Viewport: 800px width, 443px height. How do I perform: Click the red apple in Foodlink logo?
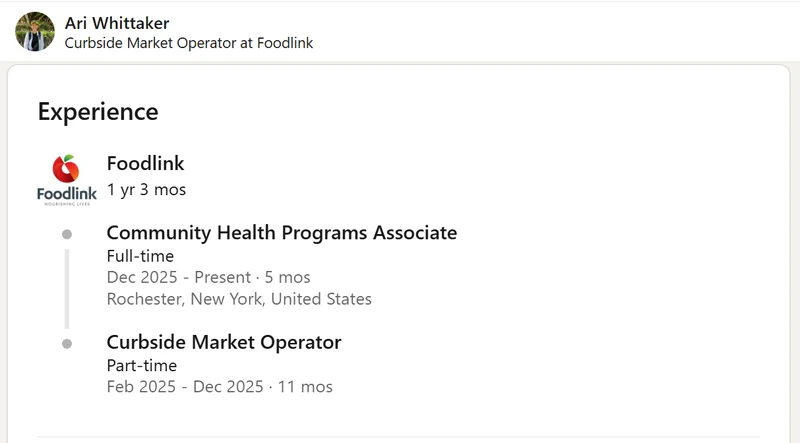point(66,169)
